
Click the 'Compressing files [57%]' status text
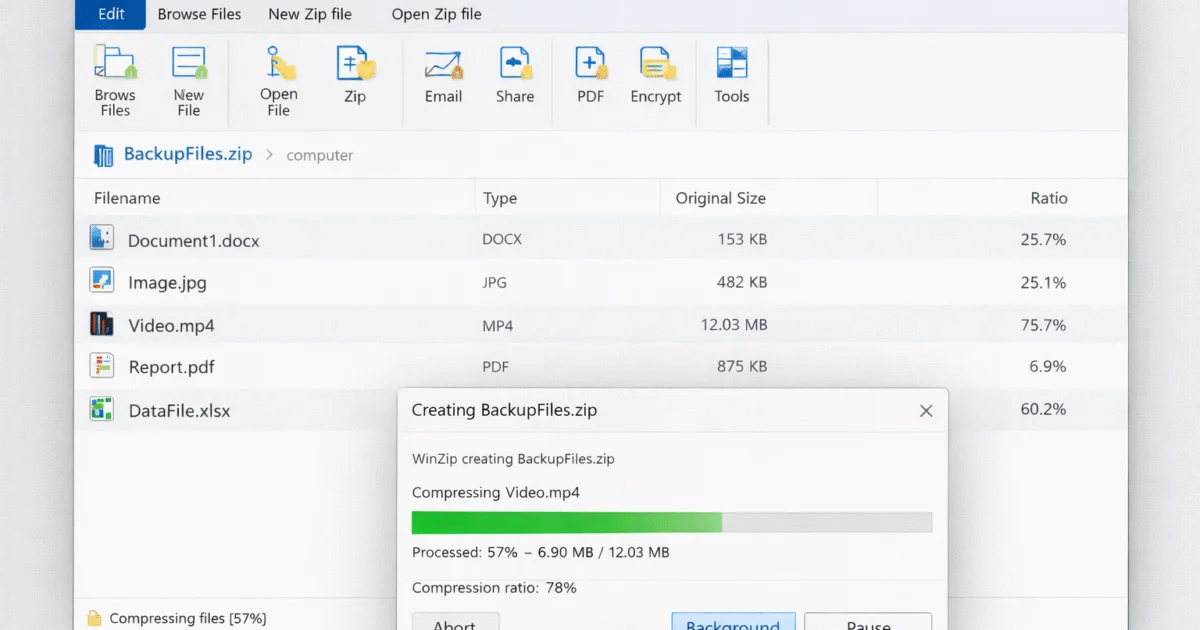pos(188,619)
